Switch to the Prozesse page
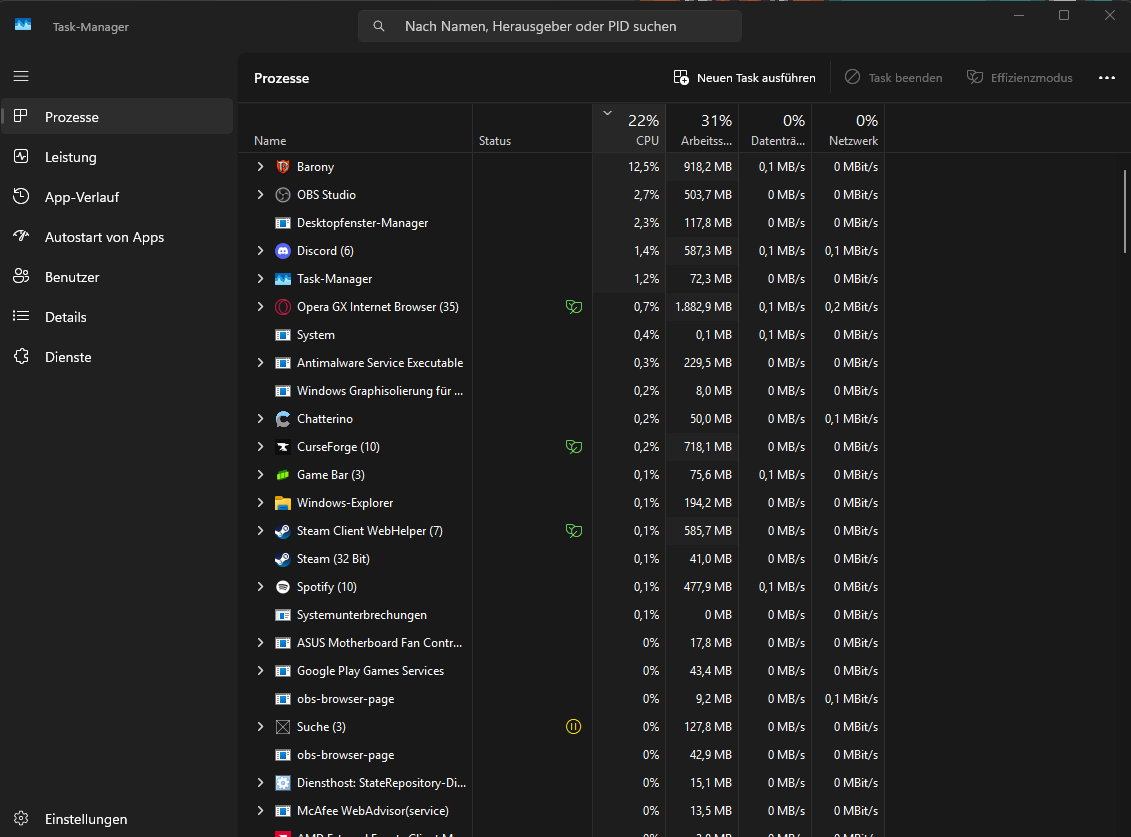 click(118, 117)
